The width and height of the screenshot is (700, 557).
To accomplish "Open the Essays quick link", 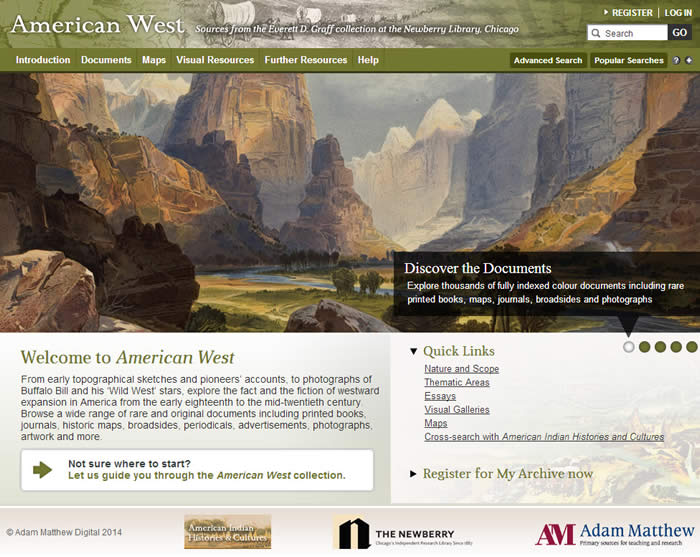I will (440, 396).
